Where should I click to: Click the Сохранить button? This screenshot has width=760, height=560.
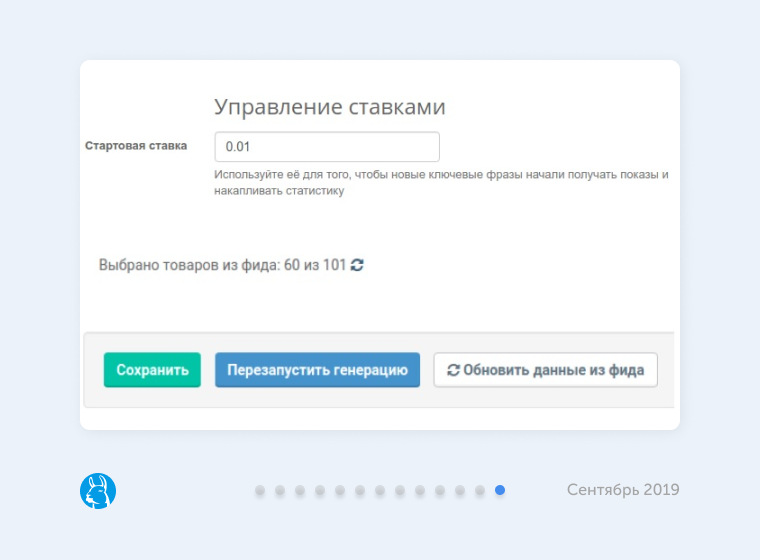(152, 369)
